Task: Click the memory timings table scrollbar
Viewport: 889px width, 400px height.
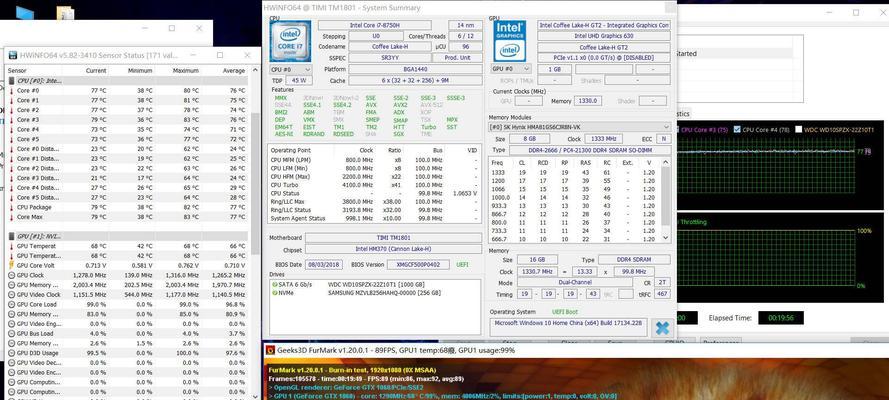Action: coord(666,200)
